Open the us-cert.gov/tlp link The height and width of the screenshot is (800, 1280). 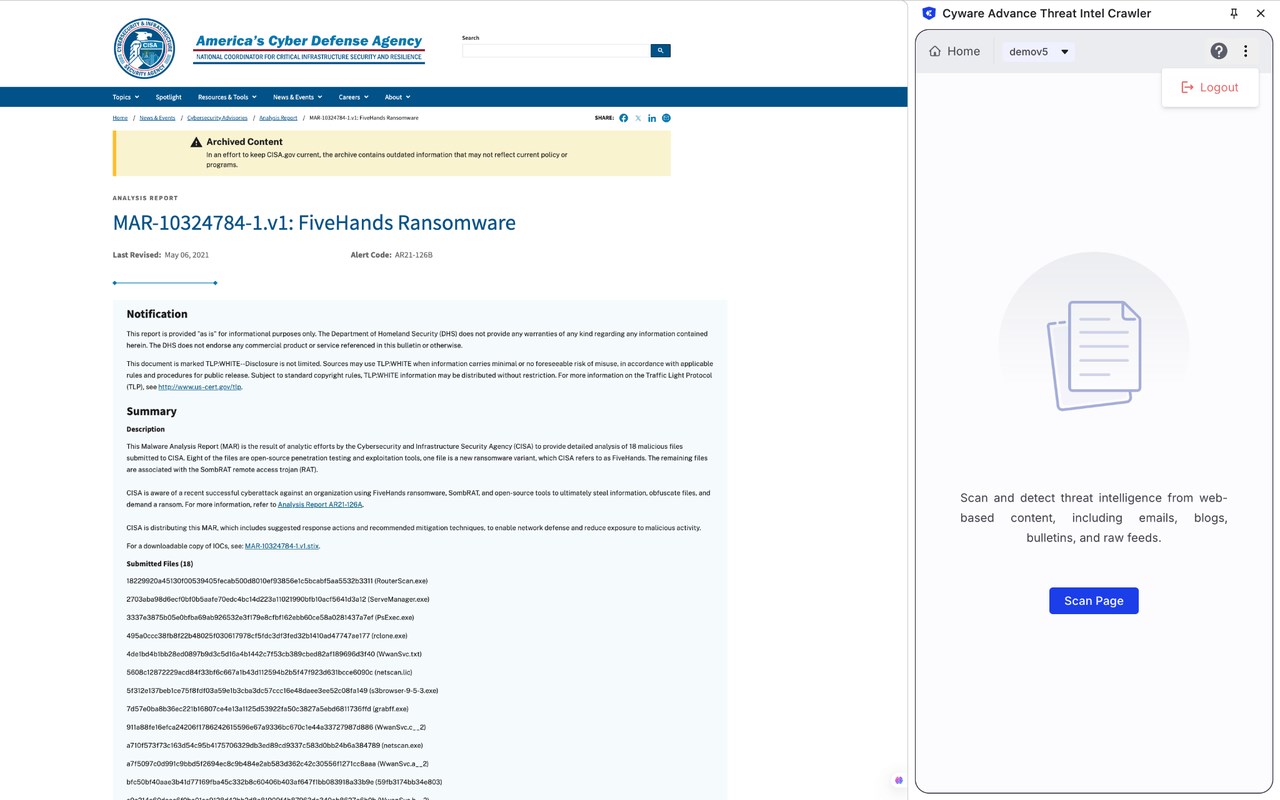click(x=199, y=387)
